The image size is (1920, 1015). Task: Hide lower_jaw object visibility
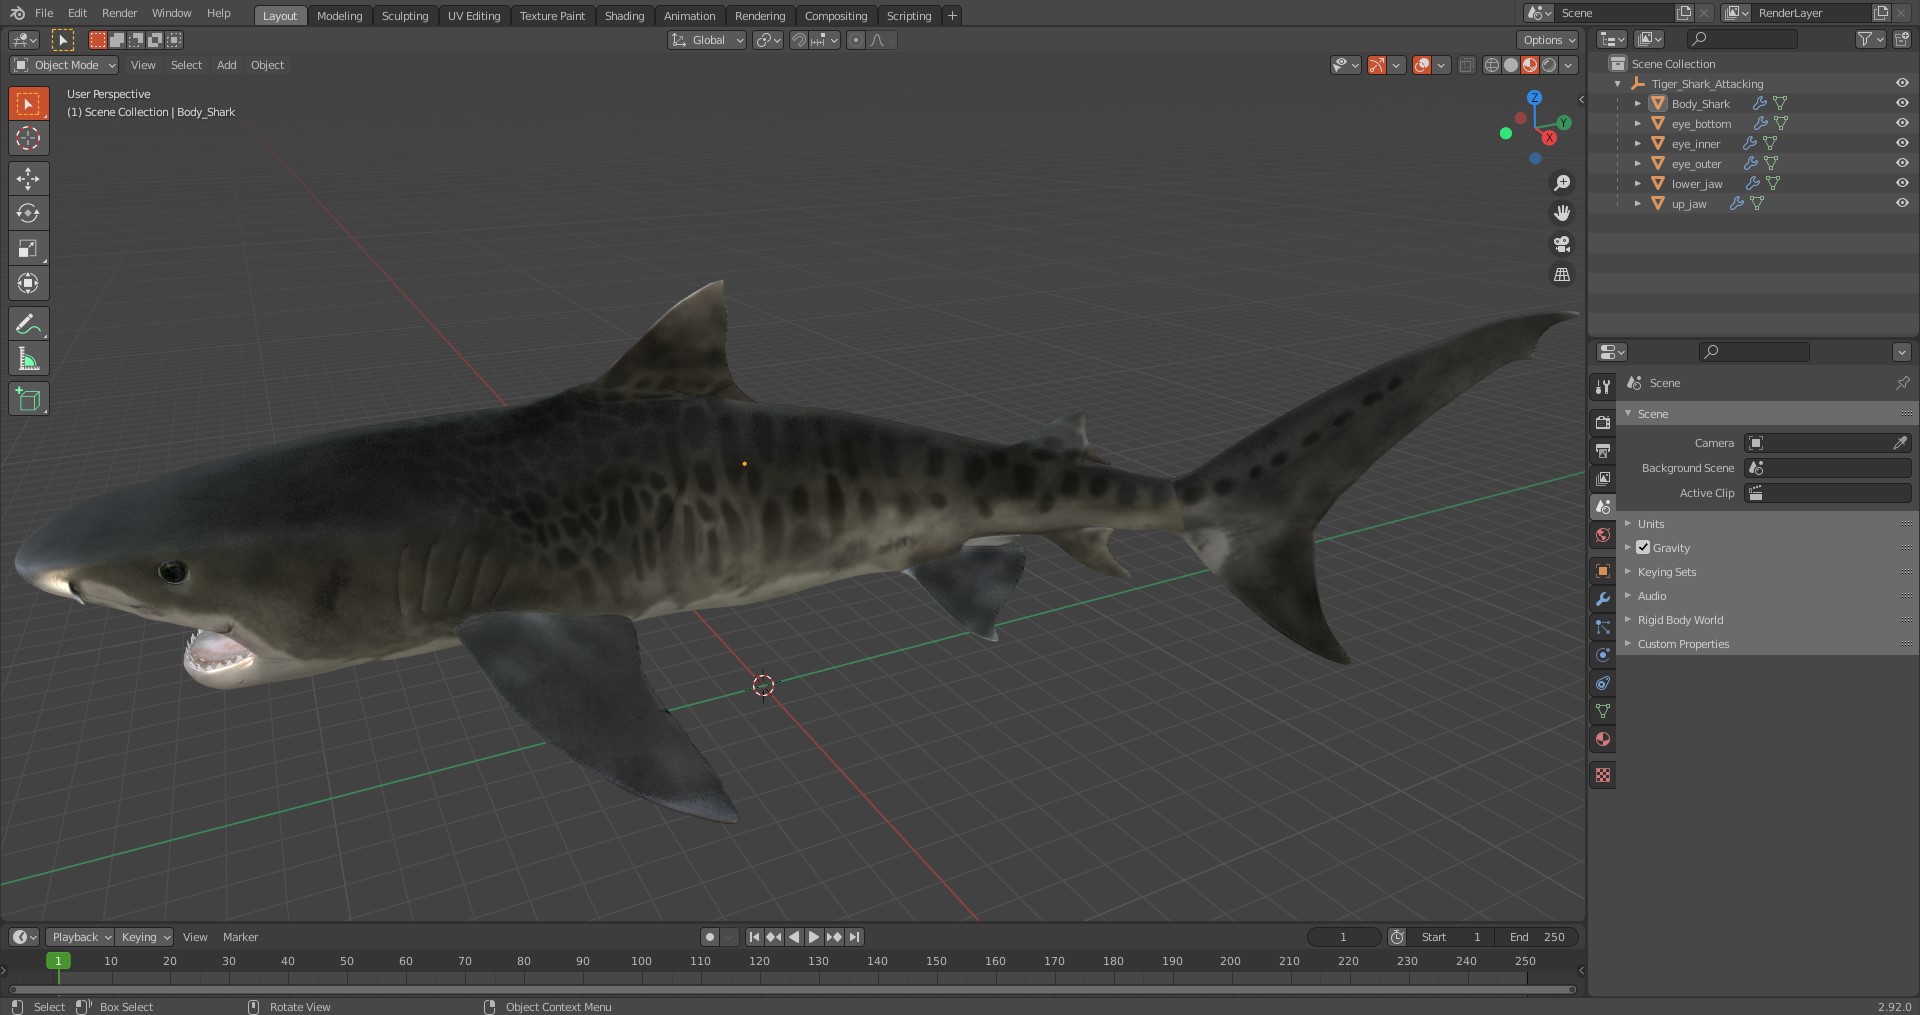point(1902,183)
